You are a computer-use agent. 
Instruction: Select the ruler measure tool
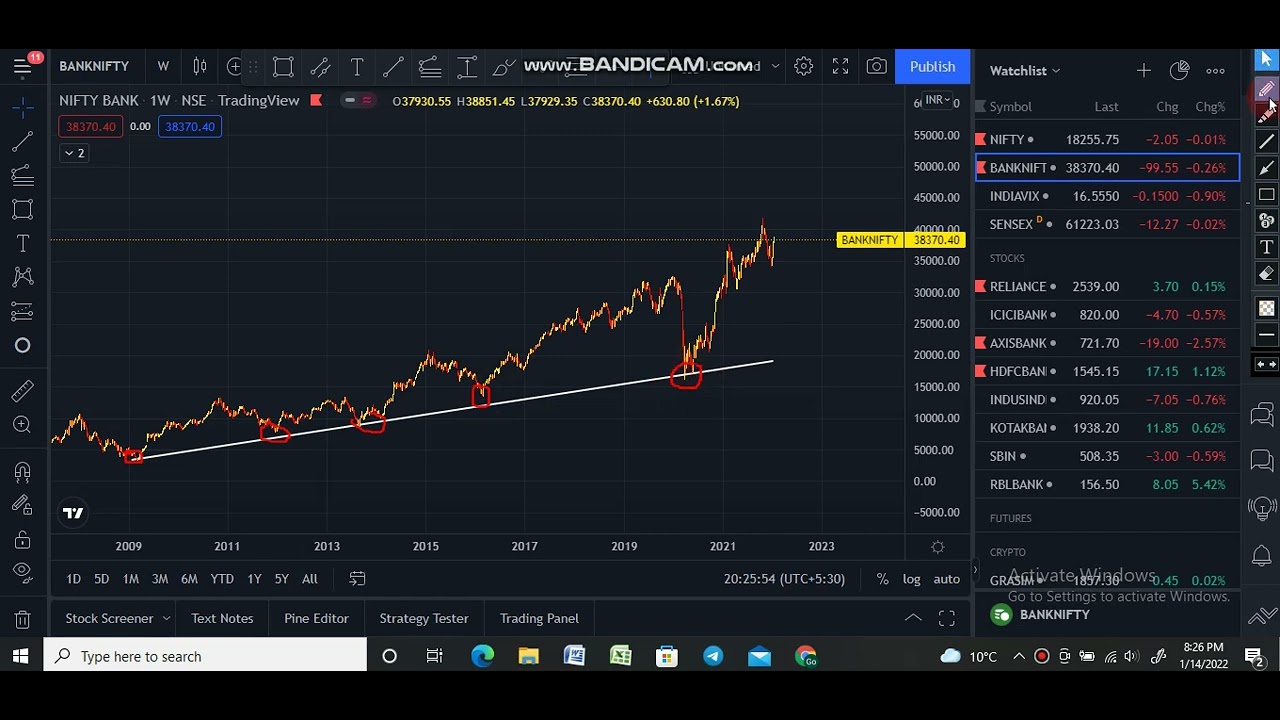pyautogui.click(x=22, y=391)
